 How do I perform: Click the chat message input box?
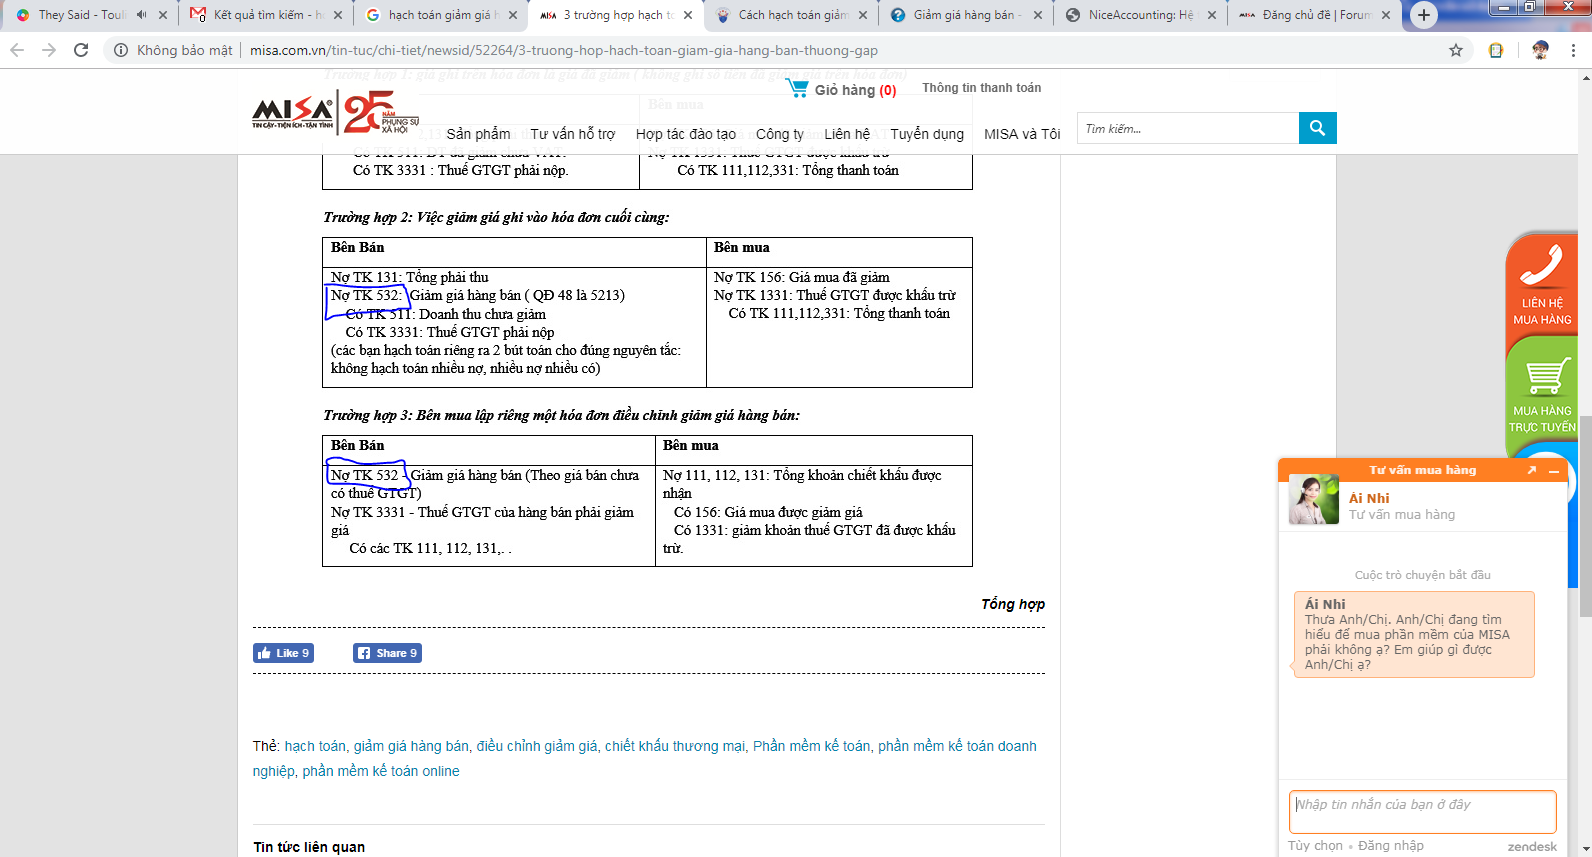click(x=1422, y=811)
